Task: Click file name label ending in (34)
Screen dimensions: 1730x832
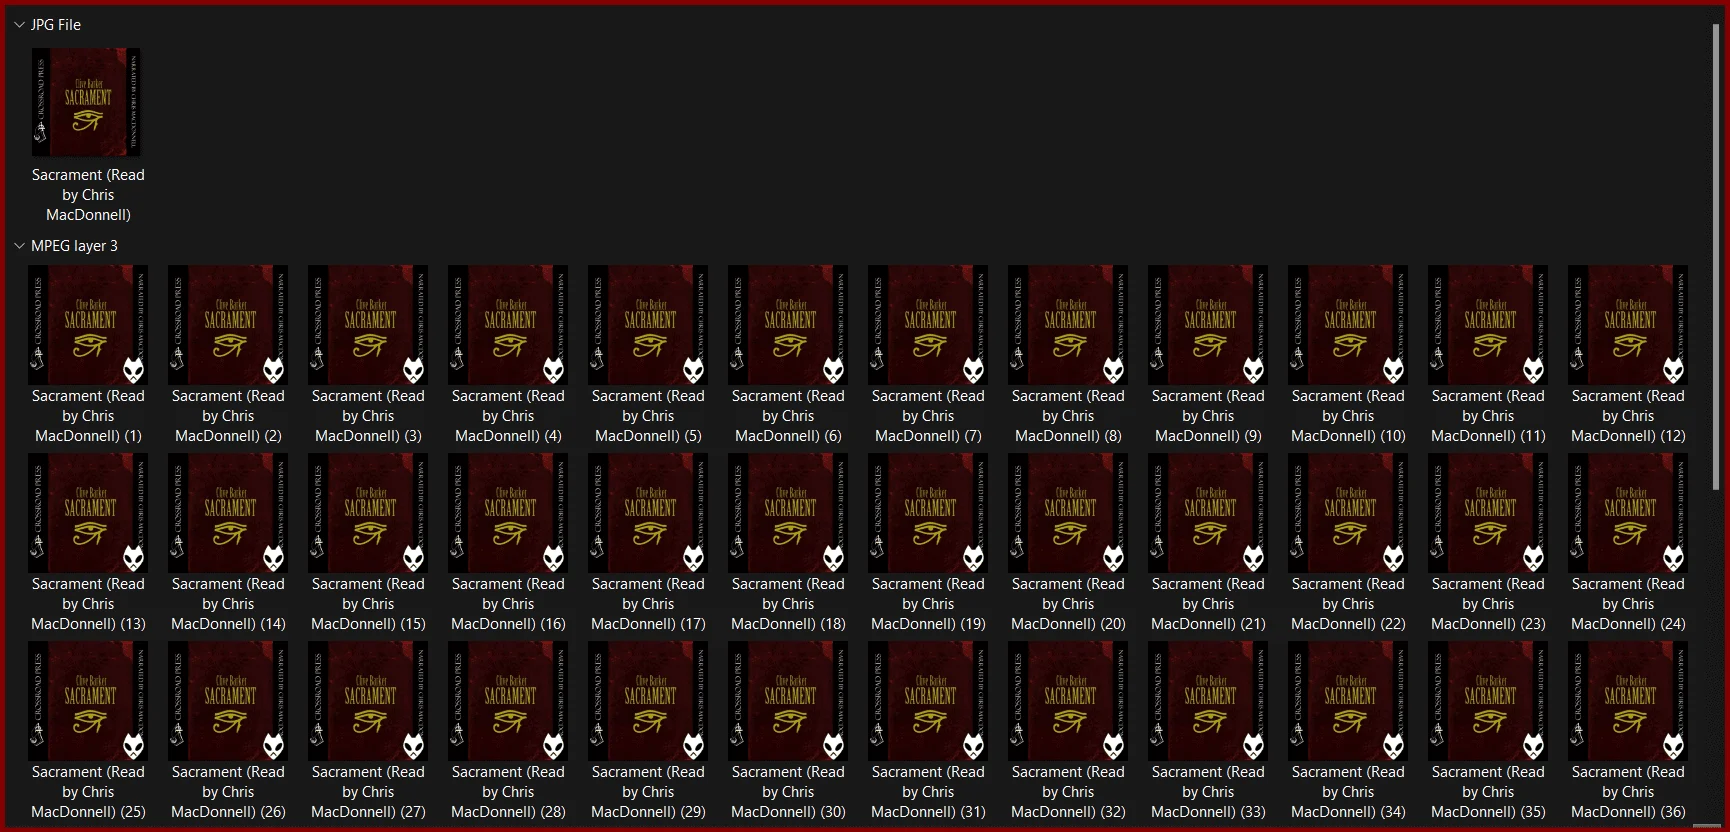Action: 1348,792
